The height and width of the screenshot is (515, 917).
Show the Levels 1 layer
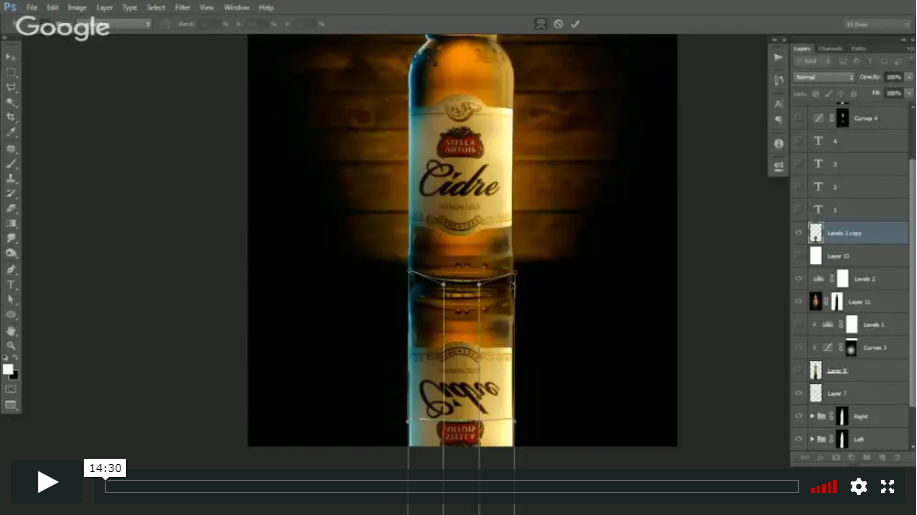(x=799, y=324)
